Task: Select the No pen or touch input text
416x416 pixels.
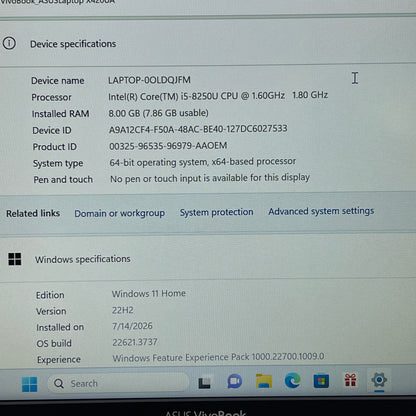Action: point(210,178)
